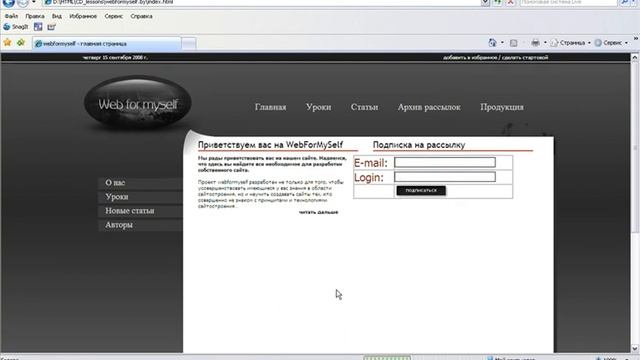Click the подписаться subscribe button
The width and height of the screenshot is (640, 360).
421,190
